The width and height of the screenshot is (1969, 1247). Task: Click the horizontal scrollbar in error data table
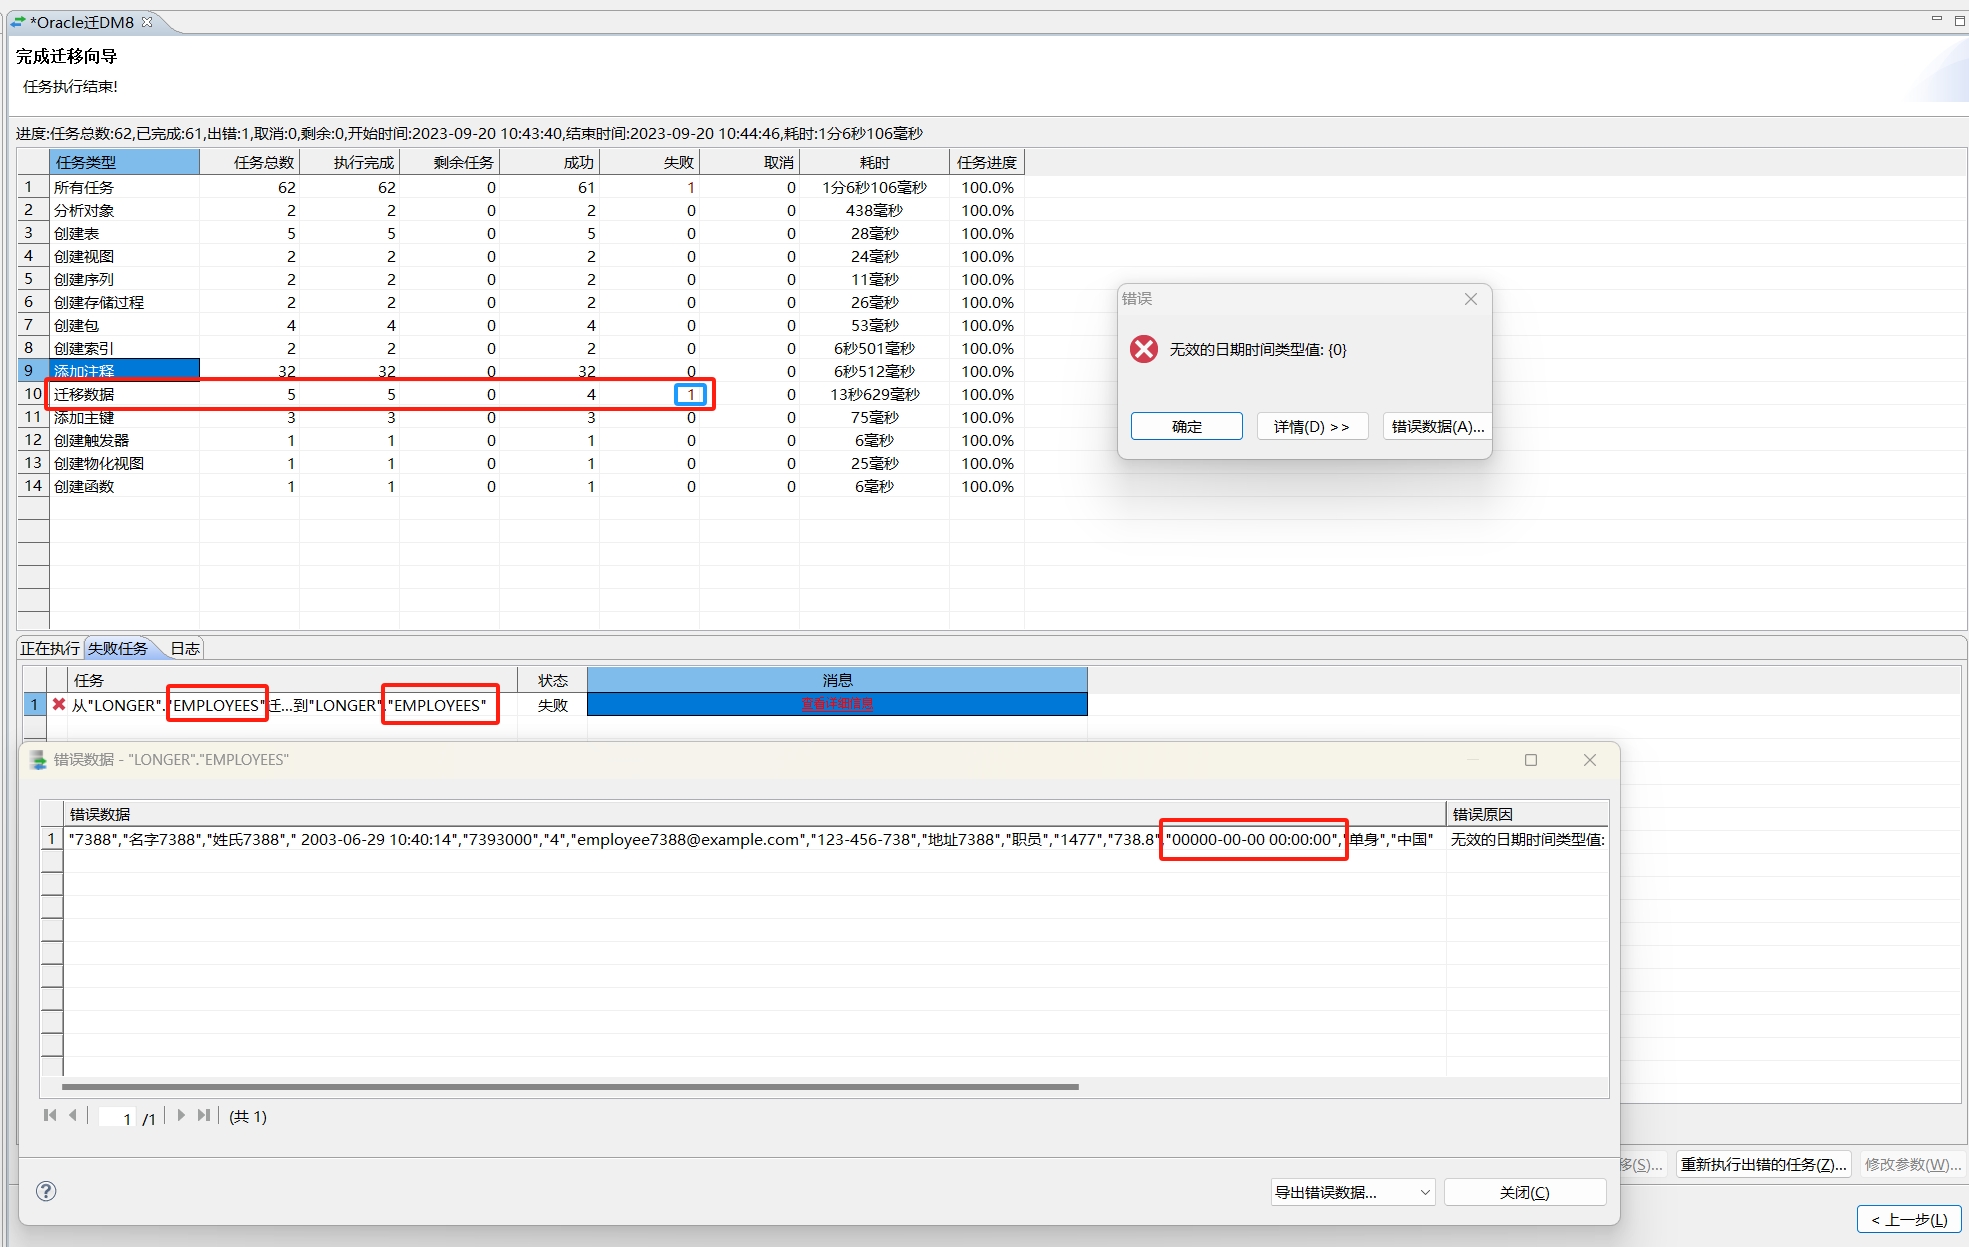570,1086
